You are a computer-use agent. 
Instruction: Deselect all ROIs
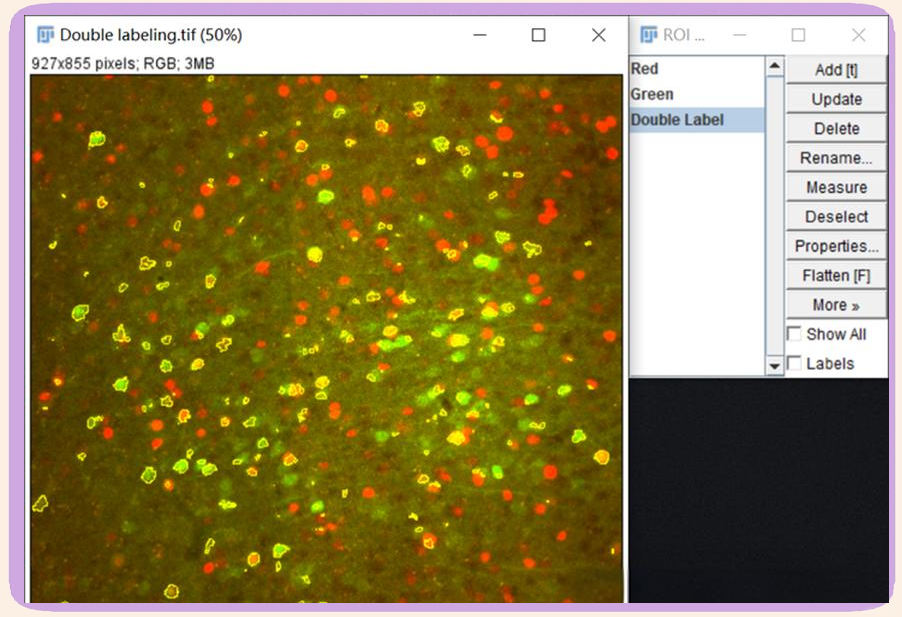[835, 216]
